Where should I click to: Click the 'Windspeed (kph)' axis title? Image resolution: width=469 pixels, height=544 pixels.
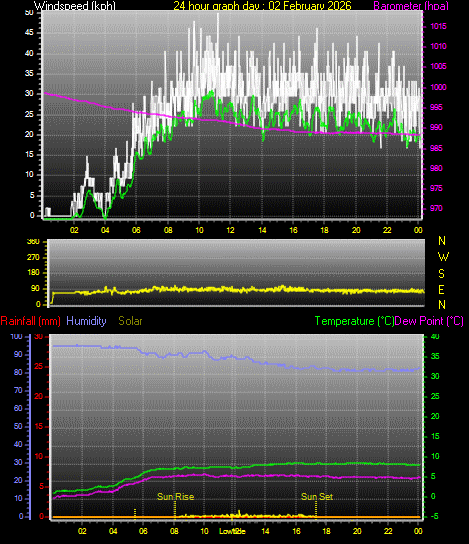[75, 6]
